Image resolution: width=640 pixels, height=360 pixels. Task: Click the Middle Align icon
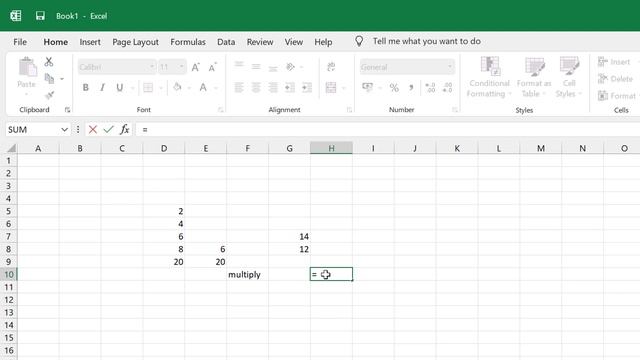[x=256, y=66]
